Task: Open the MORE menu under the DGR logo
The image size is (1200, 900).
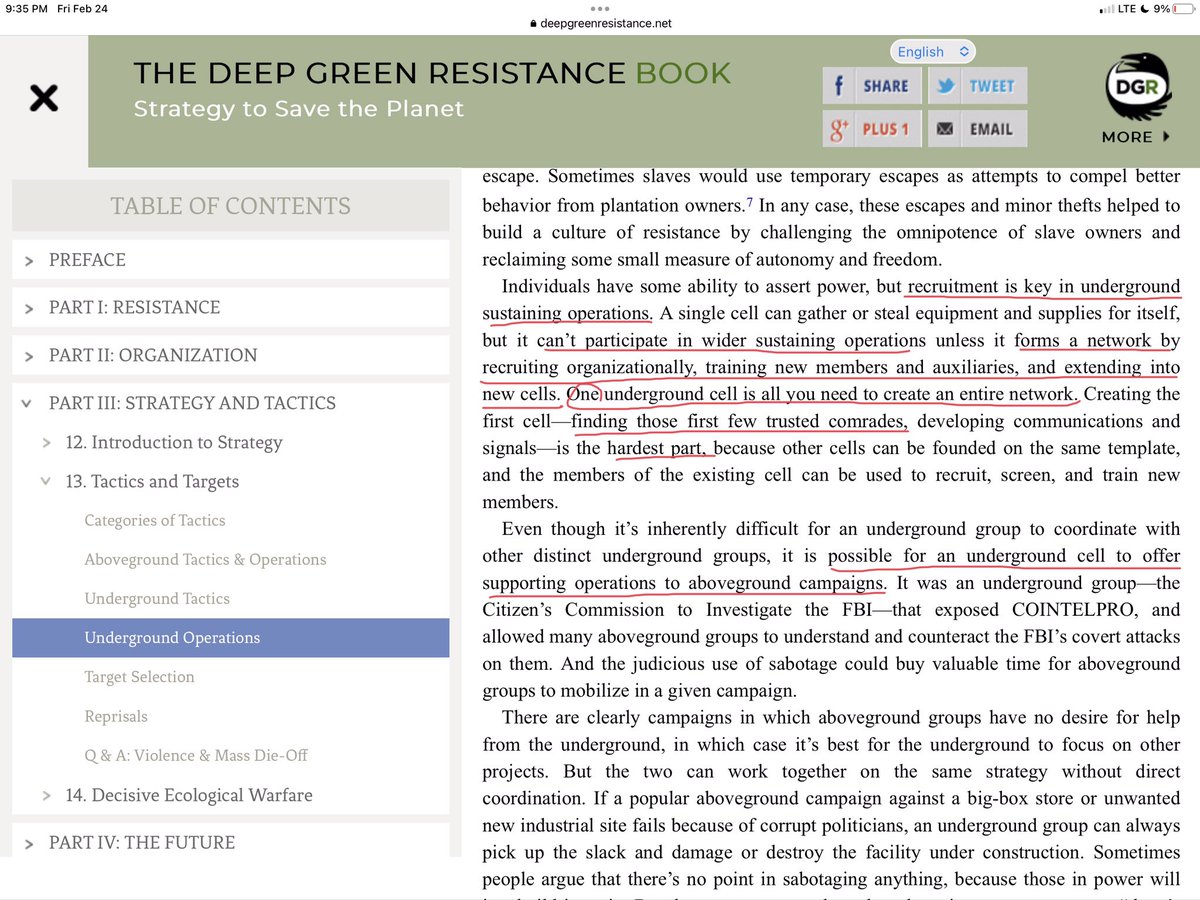Action: (x=1134, y=137)
